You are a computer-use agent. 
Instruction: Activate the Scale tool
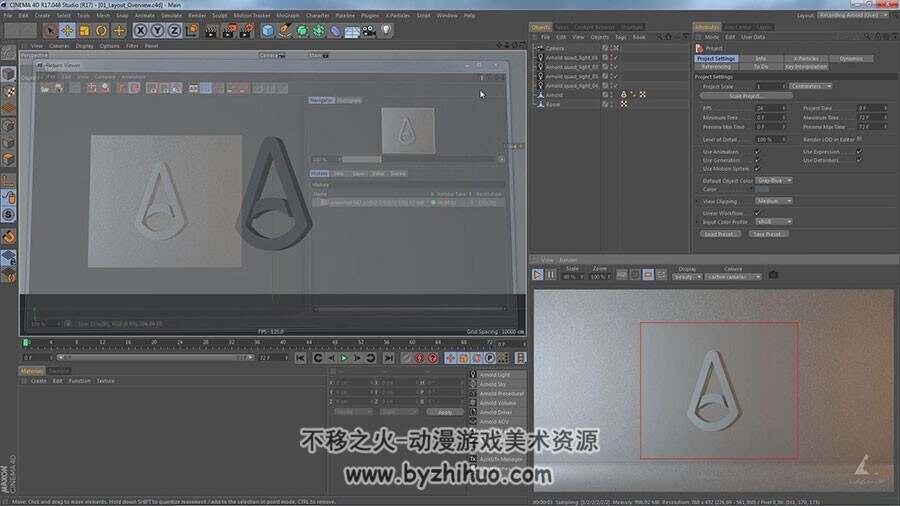click(x=84, y=30)
